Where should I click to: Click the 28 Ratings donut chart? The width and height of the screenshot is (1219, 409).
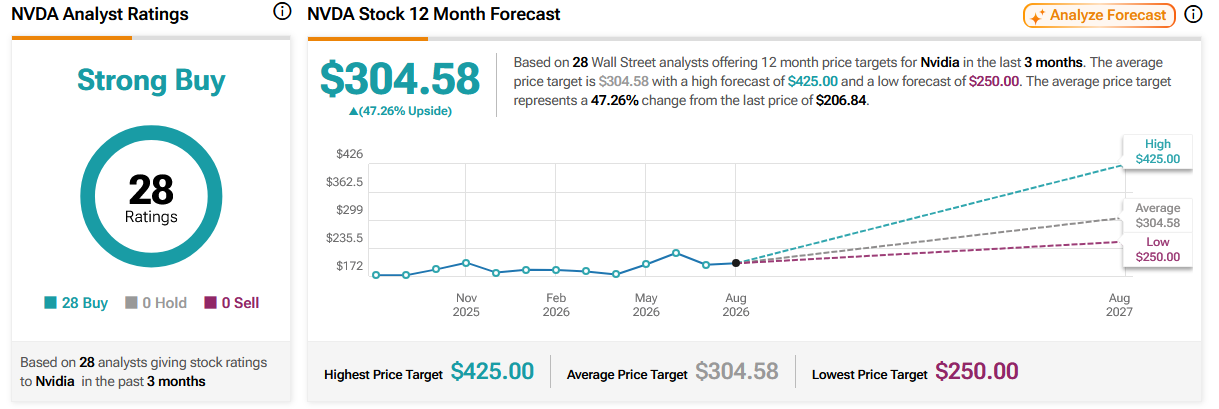coord(151,197)
